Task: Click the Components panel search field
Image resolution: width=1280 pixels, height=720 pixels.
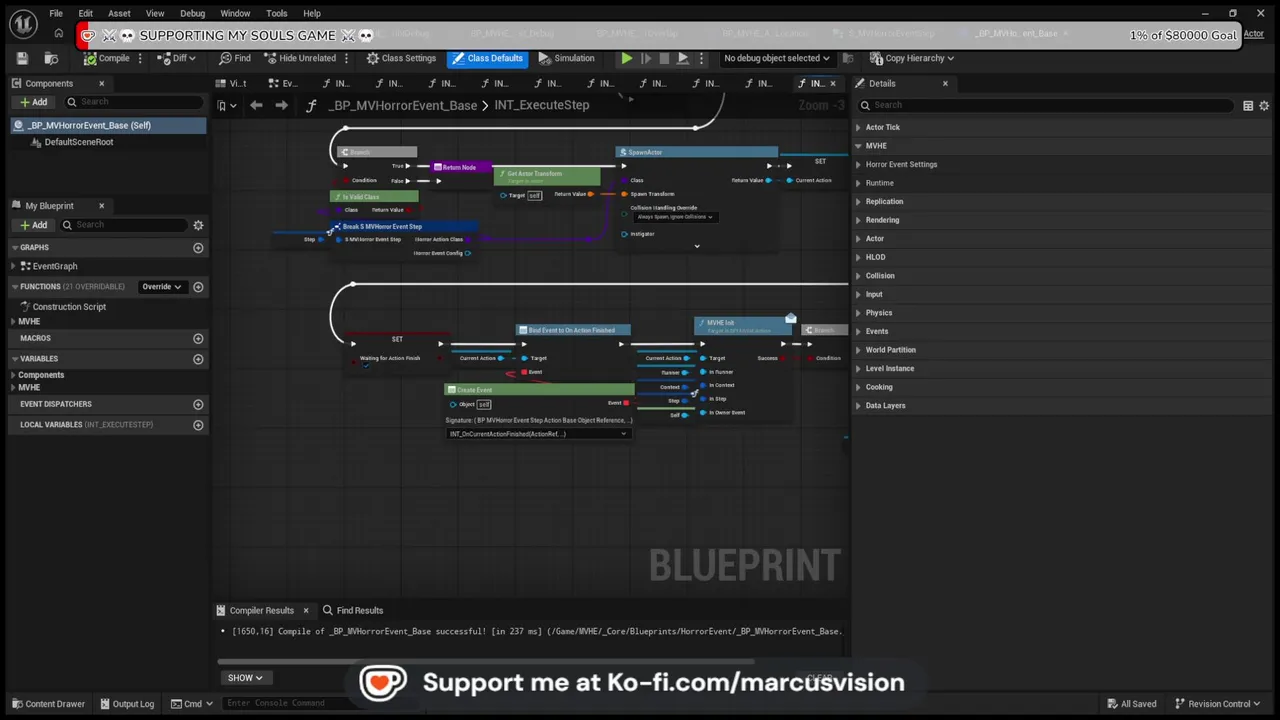Action: 135,102
